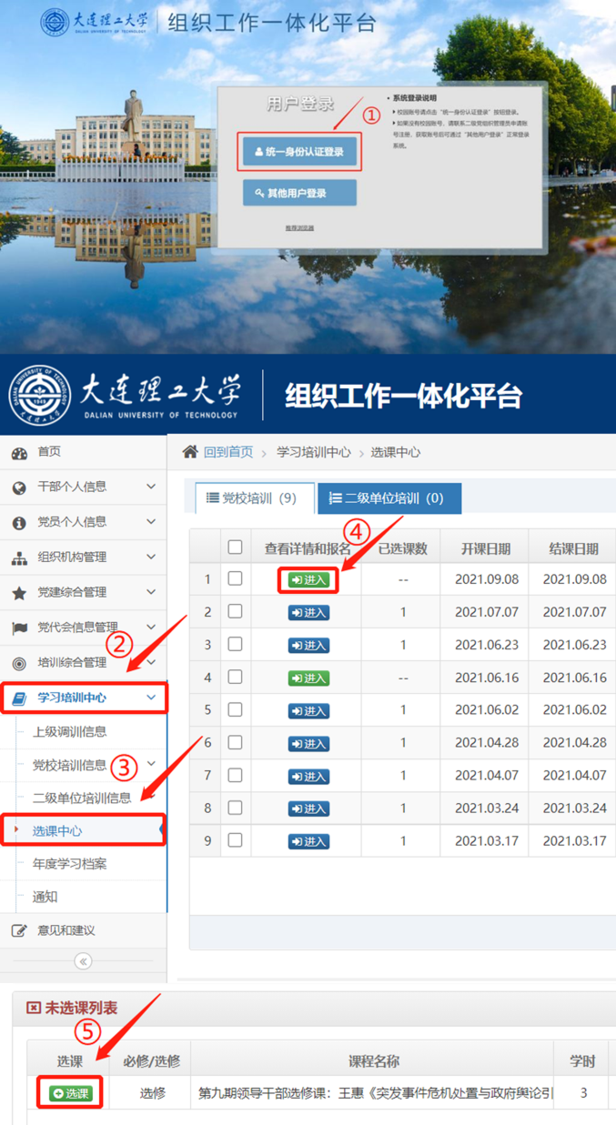Expand the 党校培训信息 submenu
This screenshot has width=616, height=1125.
151,764
